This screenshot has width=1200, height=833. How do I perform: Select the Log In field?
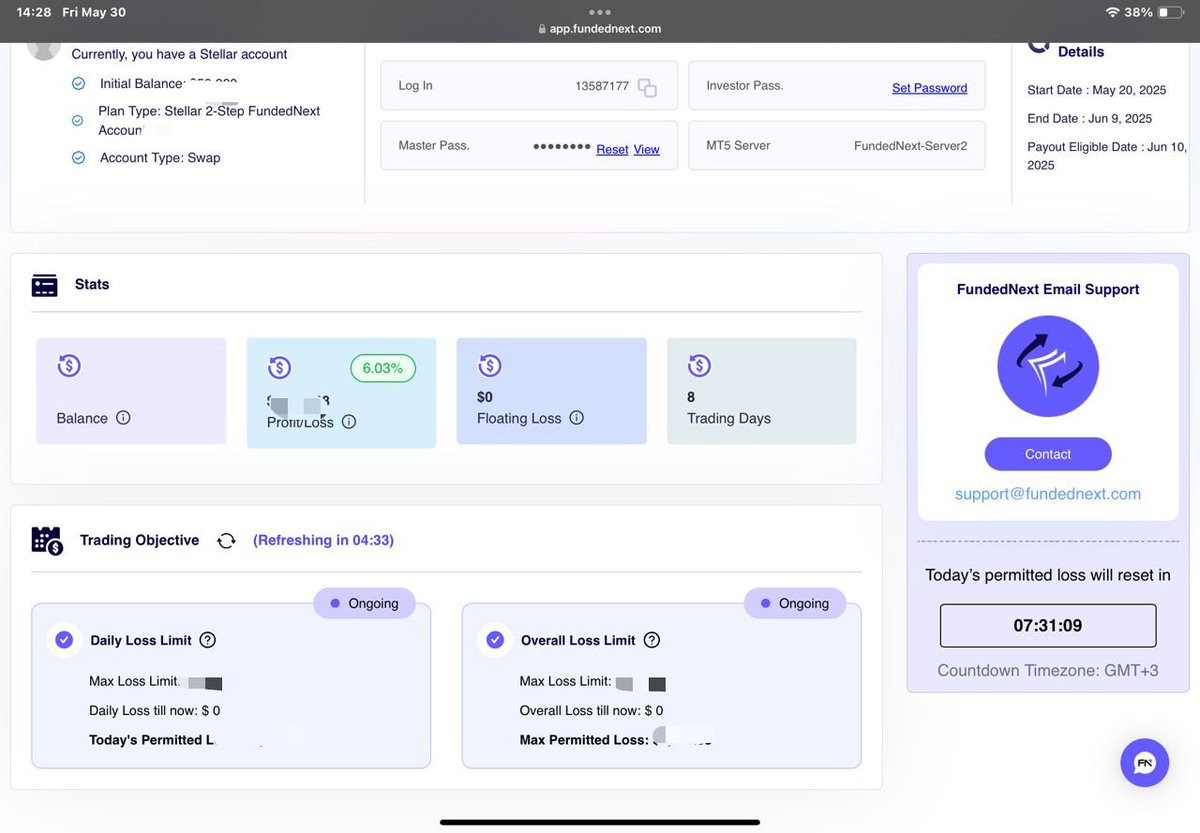529,86
